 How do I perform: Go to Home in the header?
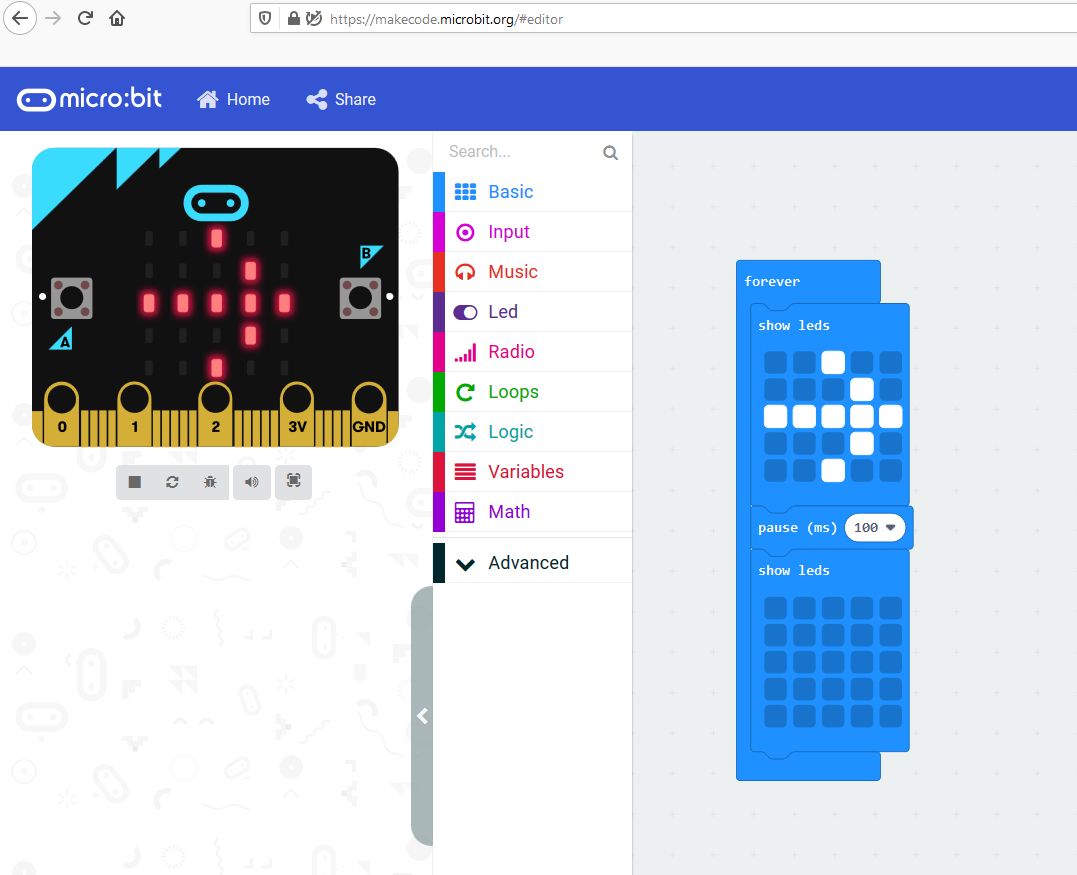tap(234, 99)
